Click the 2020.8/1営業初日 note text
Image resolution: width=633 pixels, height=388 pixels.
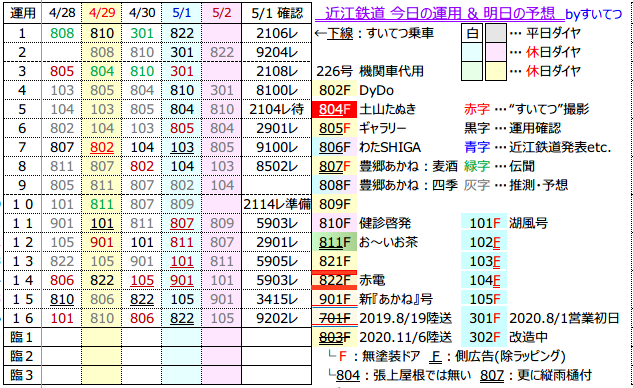point(564,318)
